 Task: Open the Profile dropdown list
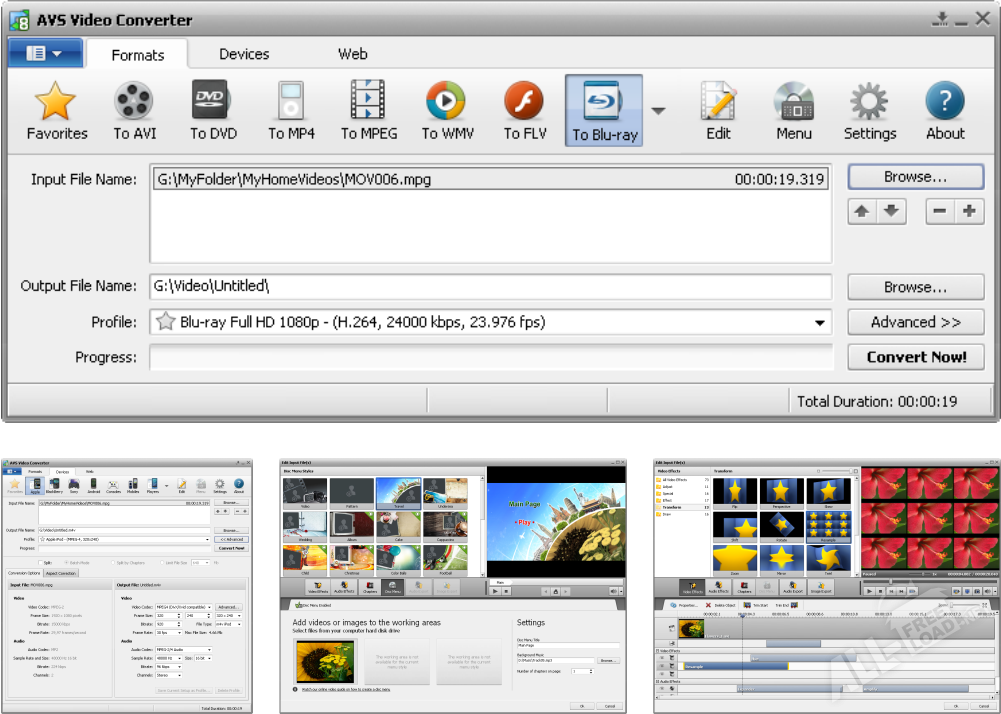tap(821, 323)
